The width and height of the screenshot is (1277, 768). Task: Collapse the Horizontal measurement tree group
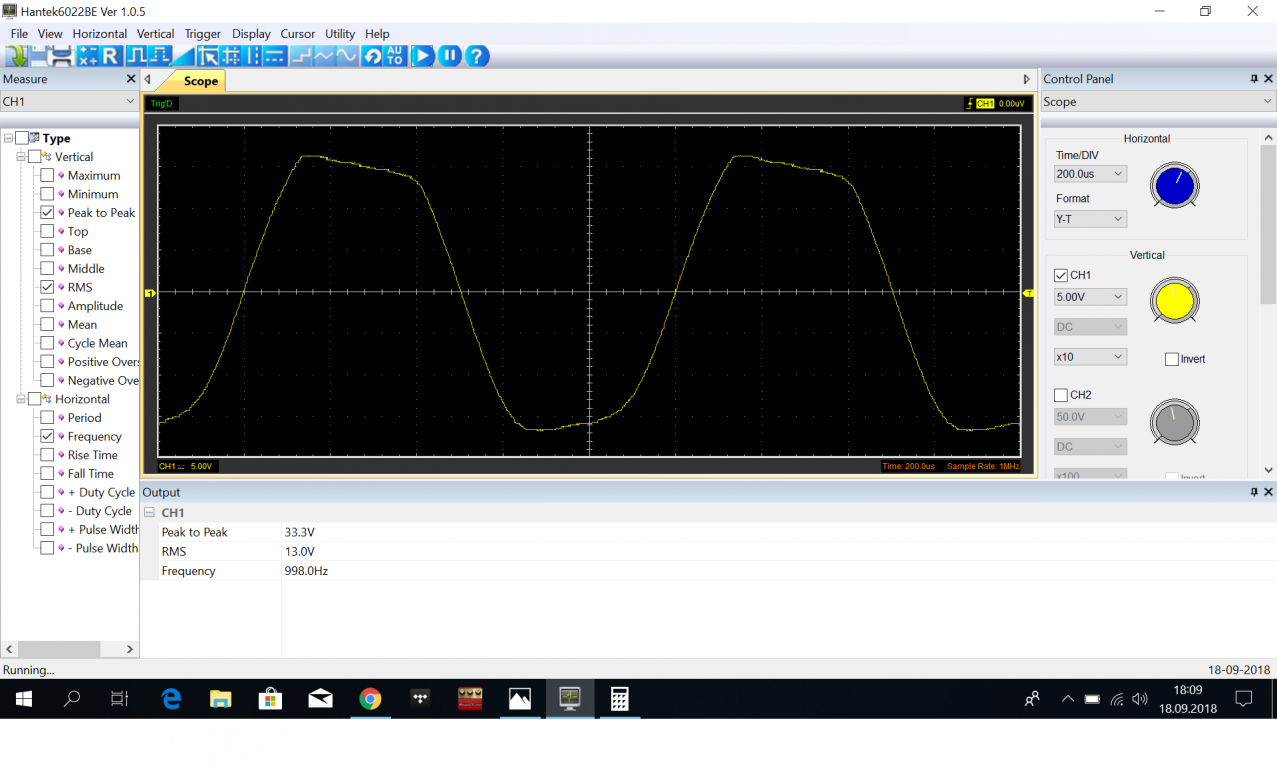coord(21,399)
